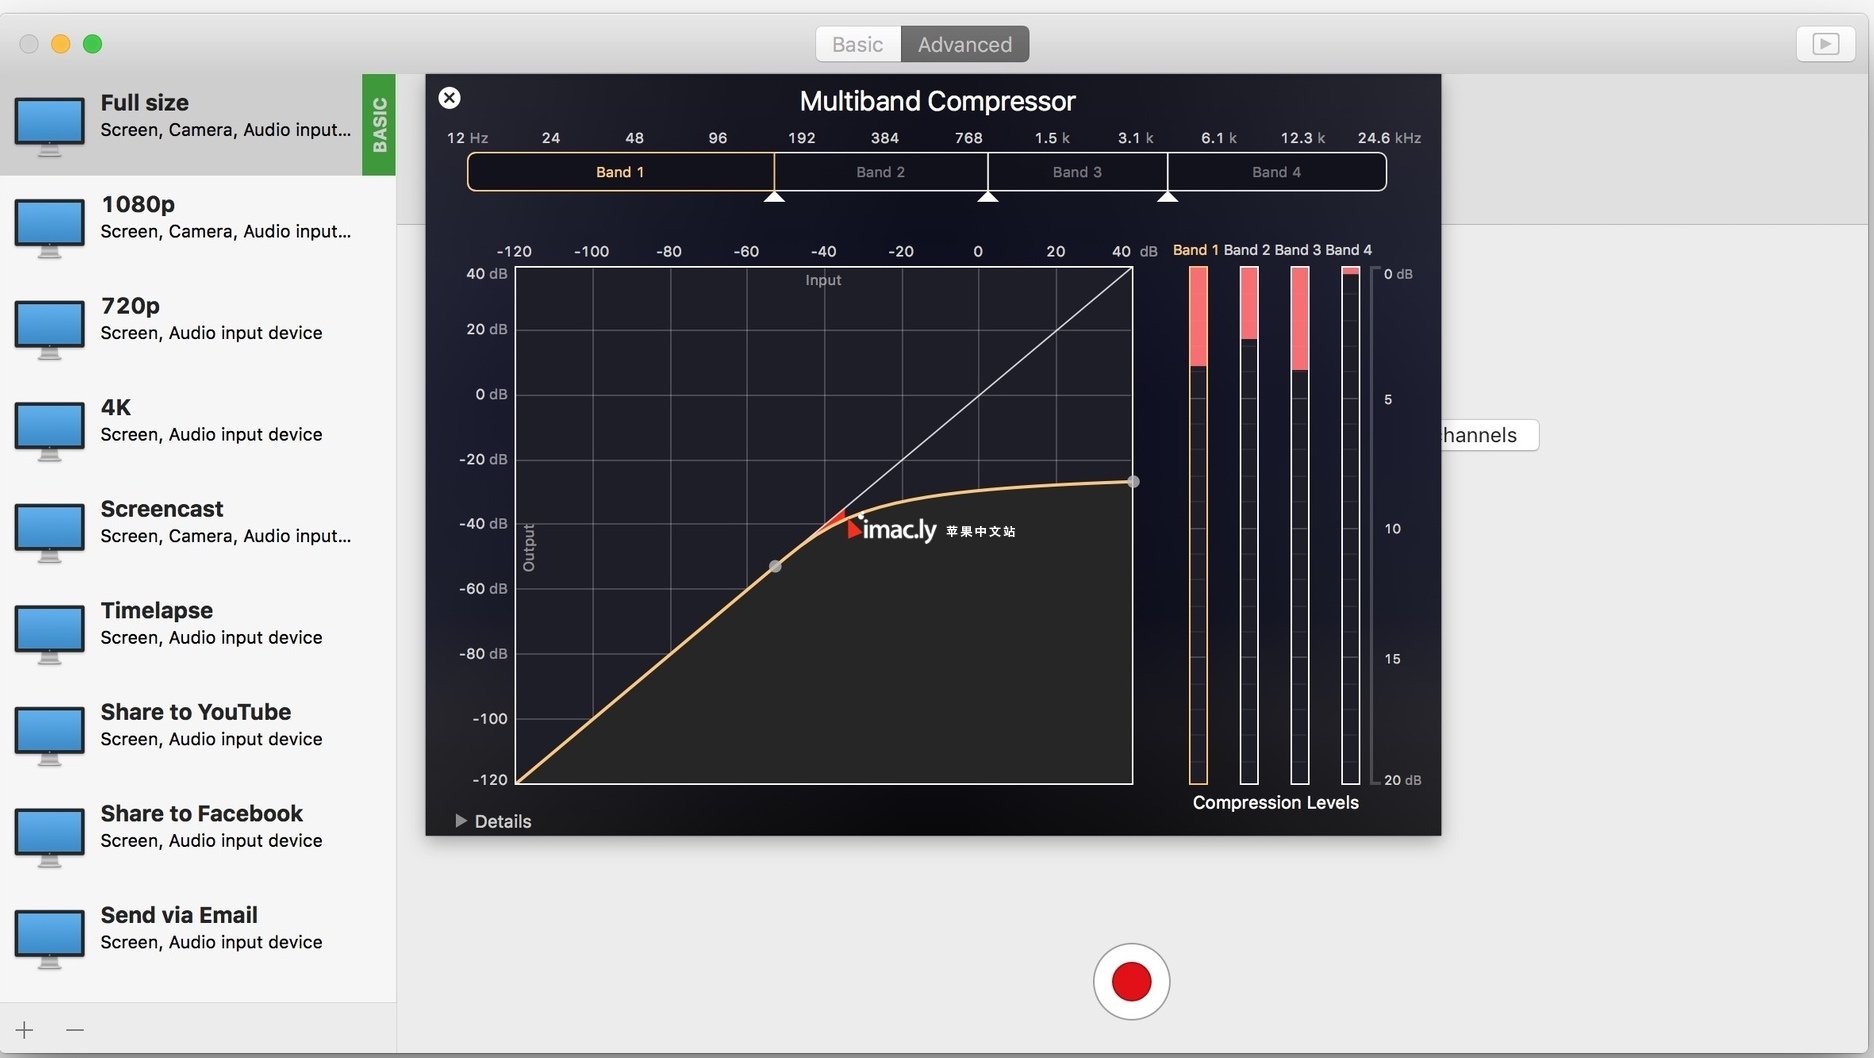
Task: Expand the Details disclosure triangle
Action: coord(461,821)
